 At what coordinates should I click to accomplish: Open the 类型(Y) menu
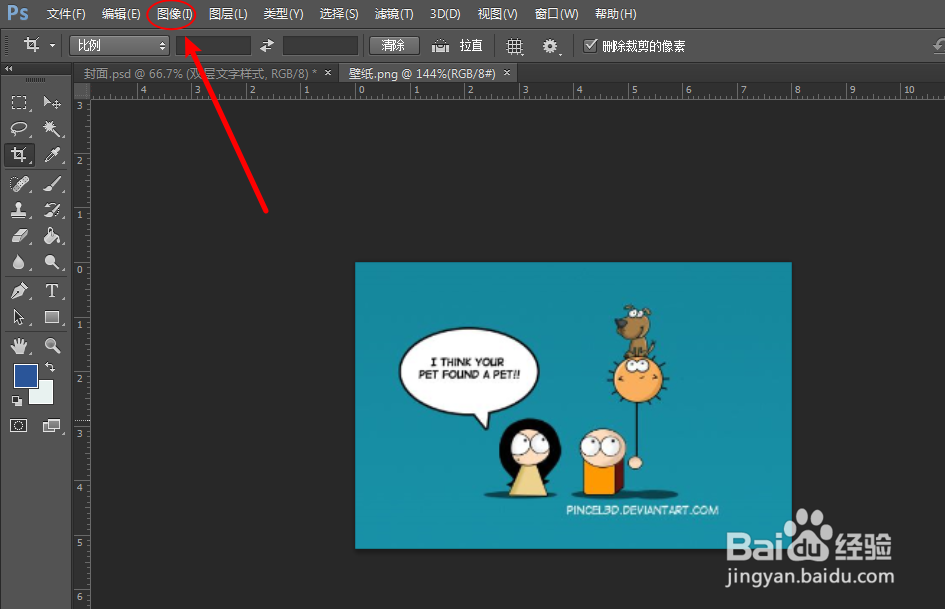283,13
